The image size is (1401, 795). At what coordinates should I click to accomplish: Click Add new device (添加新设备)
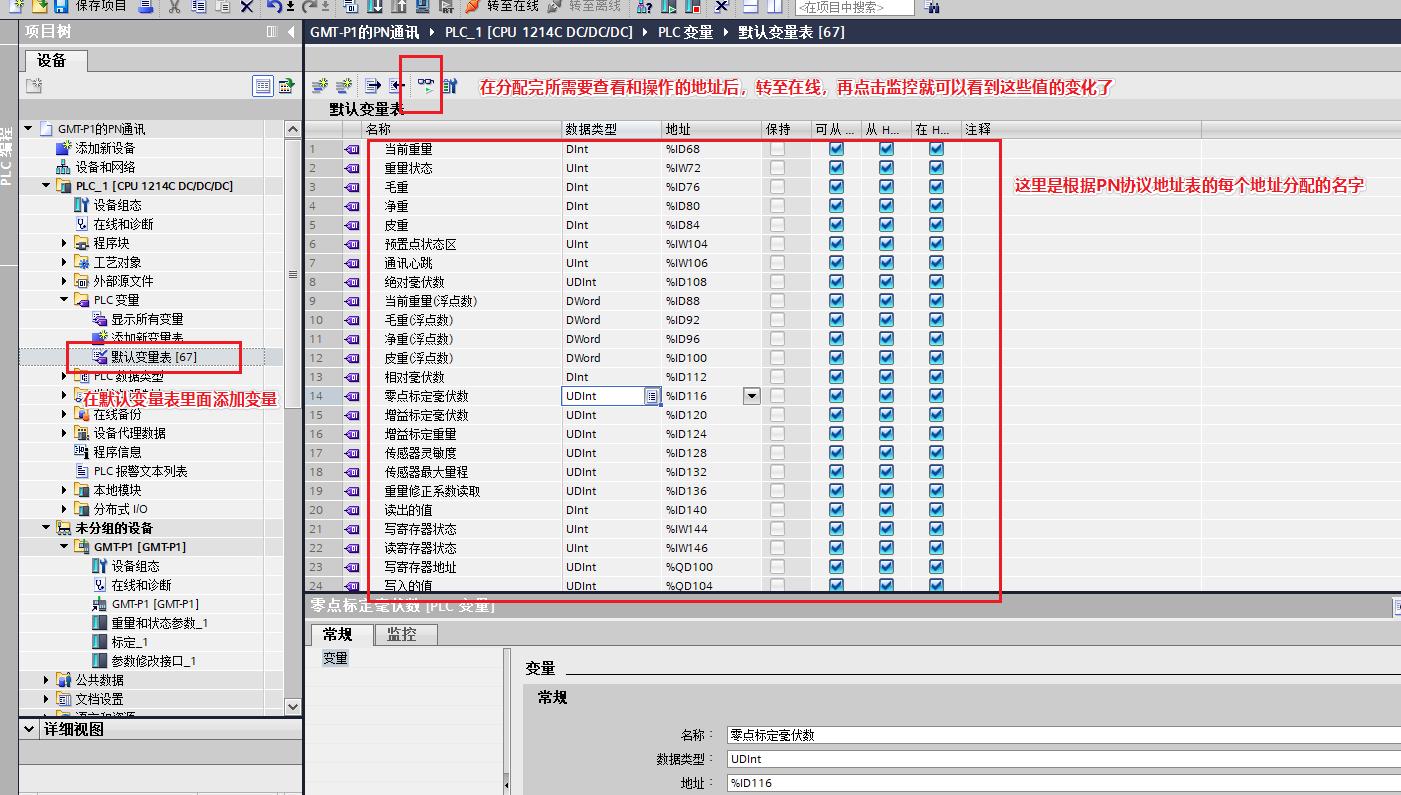point(105,148)
